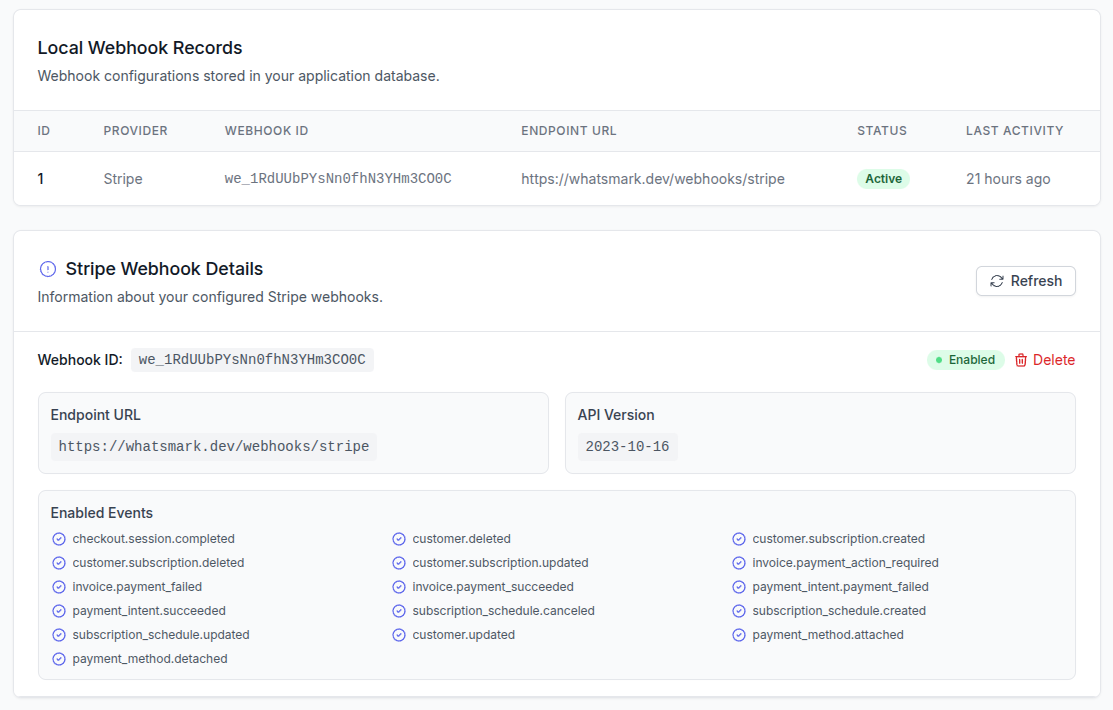Click the endpoint URL in the table row
Viewport: 1113px width, 710px height.
point(653,179)
